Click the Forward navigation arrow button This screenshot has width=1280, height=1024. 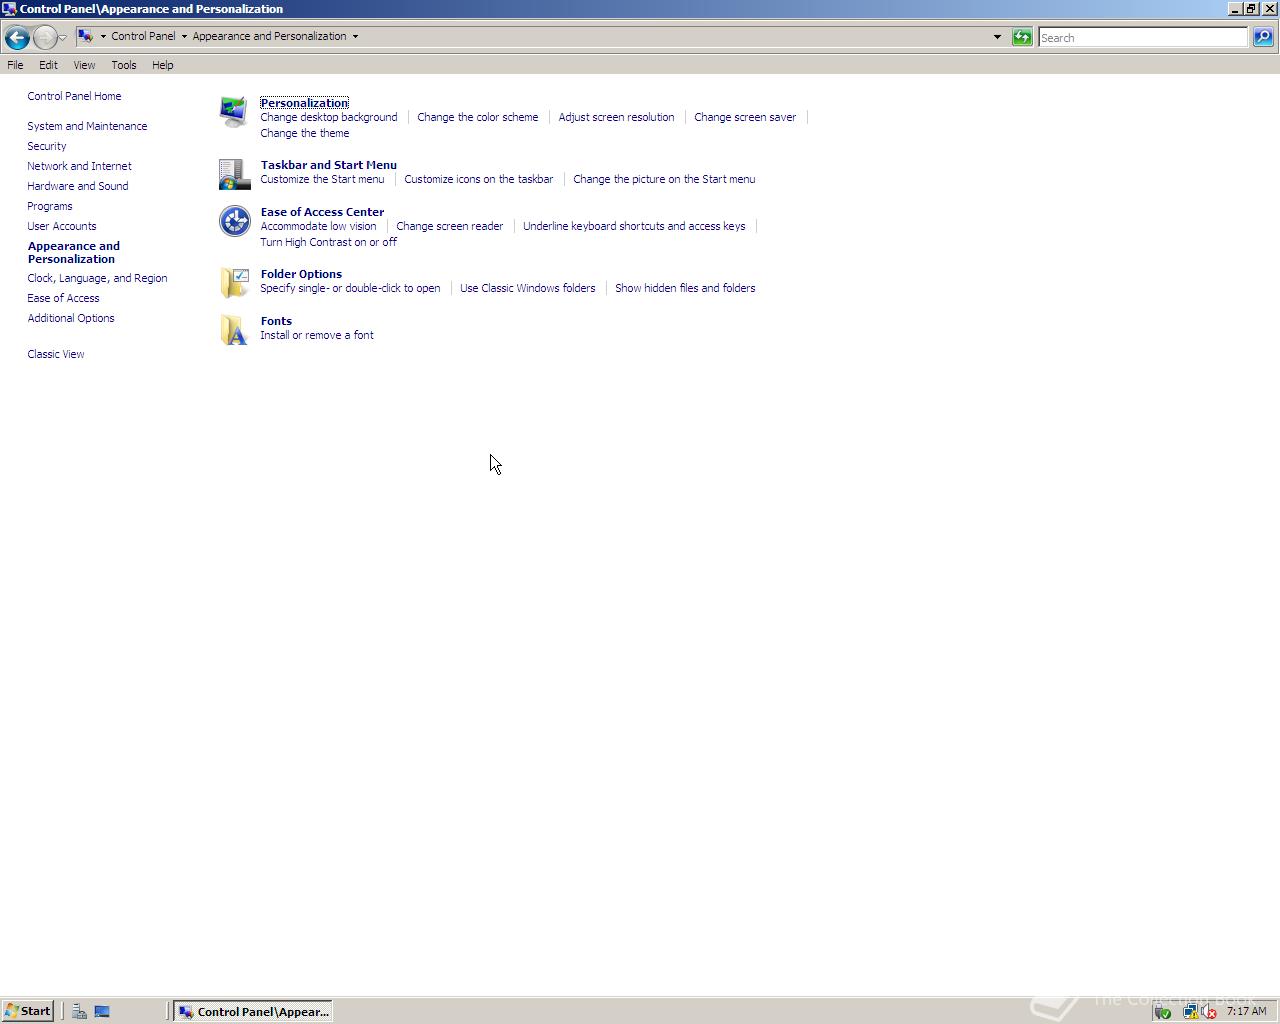[45, 37]
